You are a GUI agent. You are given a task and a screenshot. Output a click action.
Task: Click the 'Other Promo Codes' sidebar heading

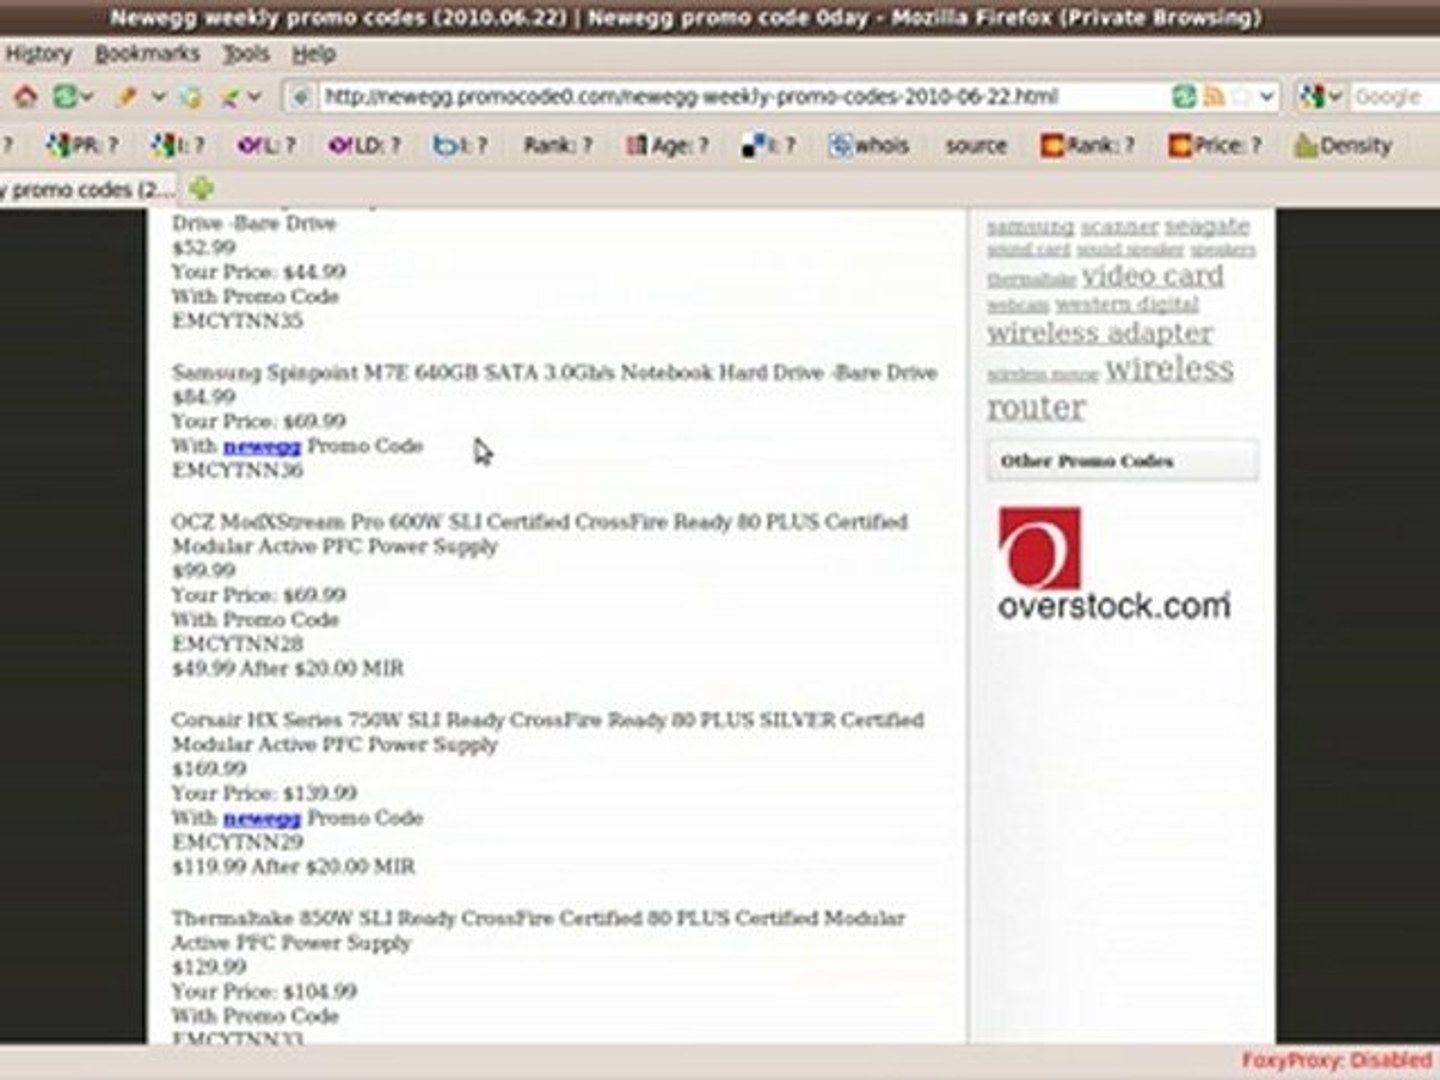1122,461
